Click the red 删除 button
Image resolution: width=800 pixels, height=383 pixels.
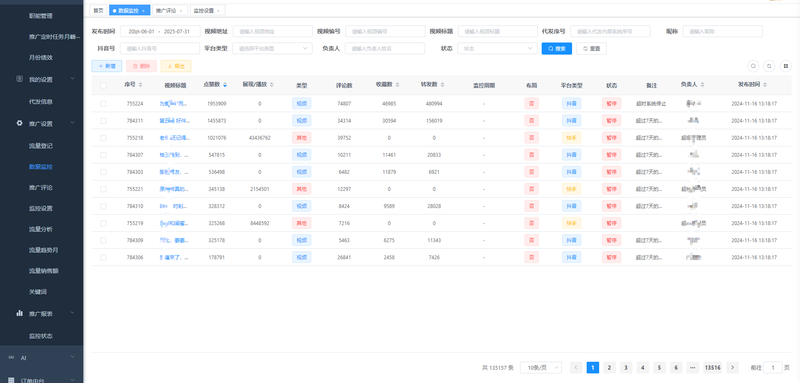(141, 66)
